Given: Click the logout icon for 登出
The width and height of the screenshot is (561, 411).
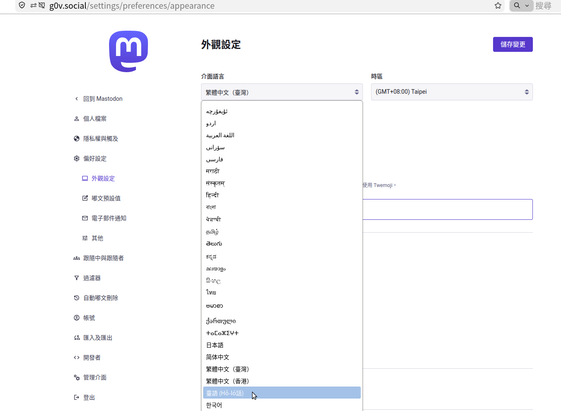Looking at the screenshot, I should pyautogui.click(x=76, y=397).
